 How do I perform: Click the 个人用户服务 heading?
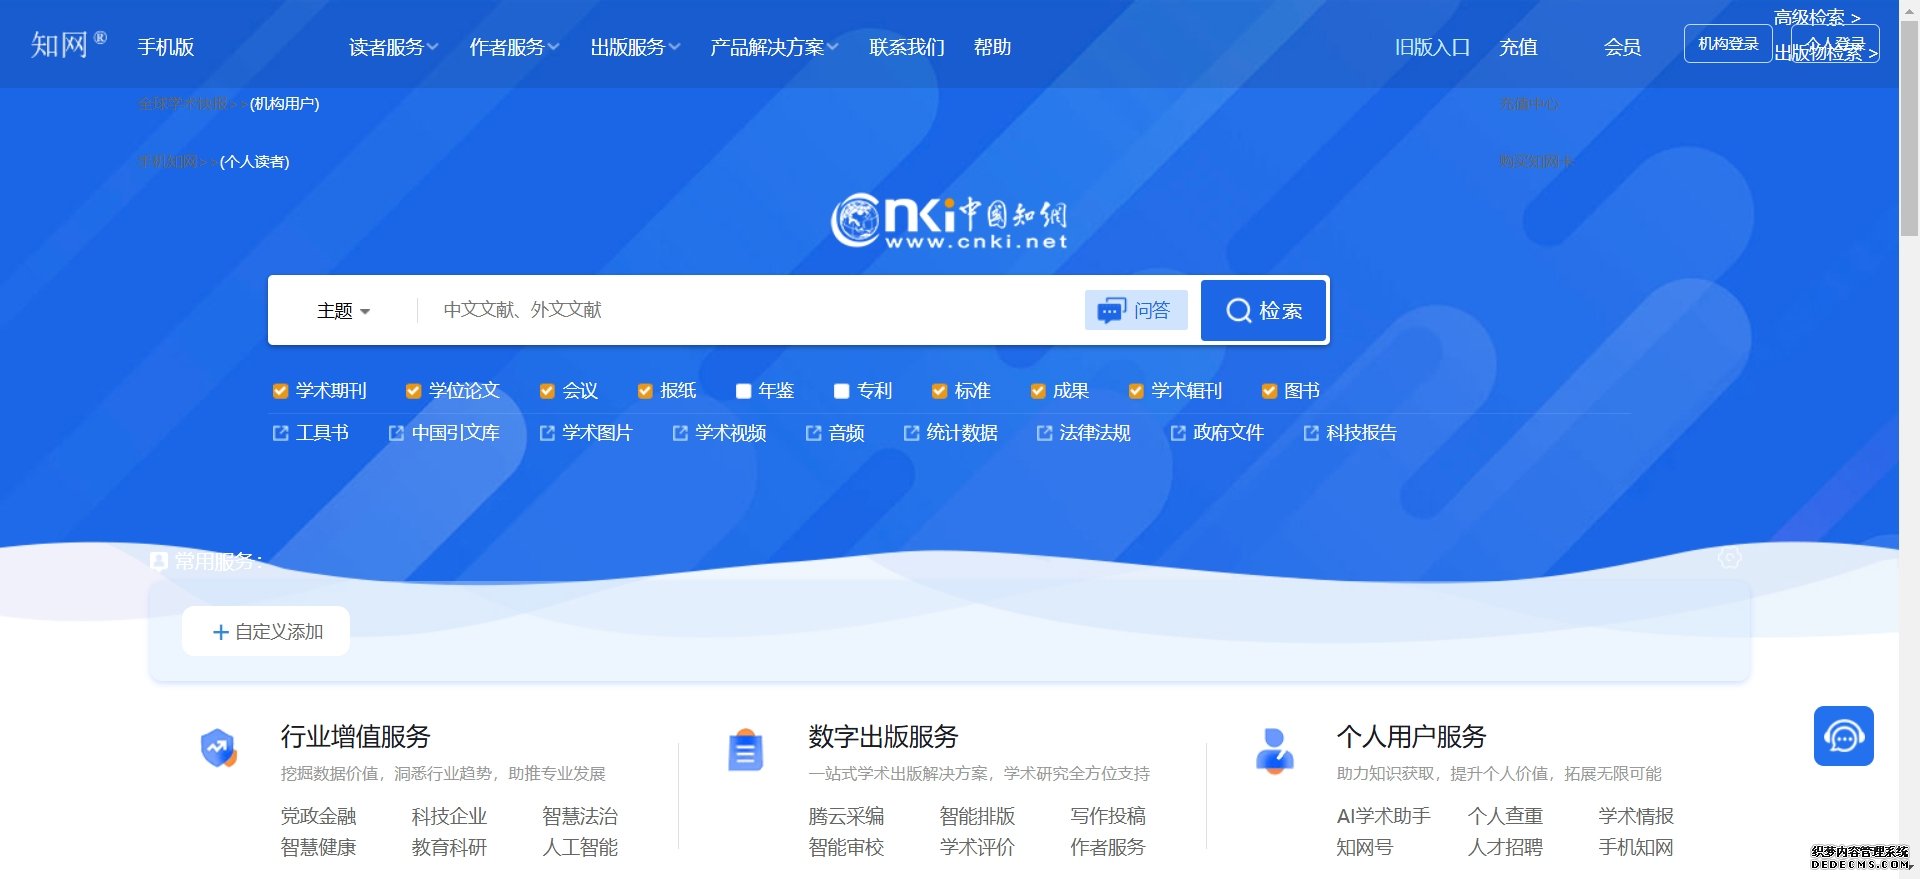point(1411,737)
